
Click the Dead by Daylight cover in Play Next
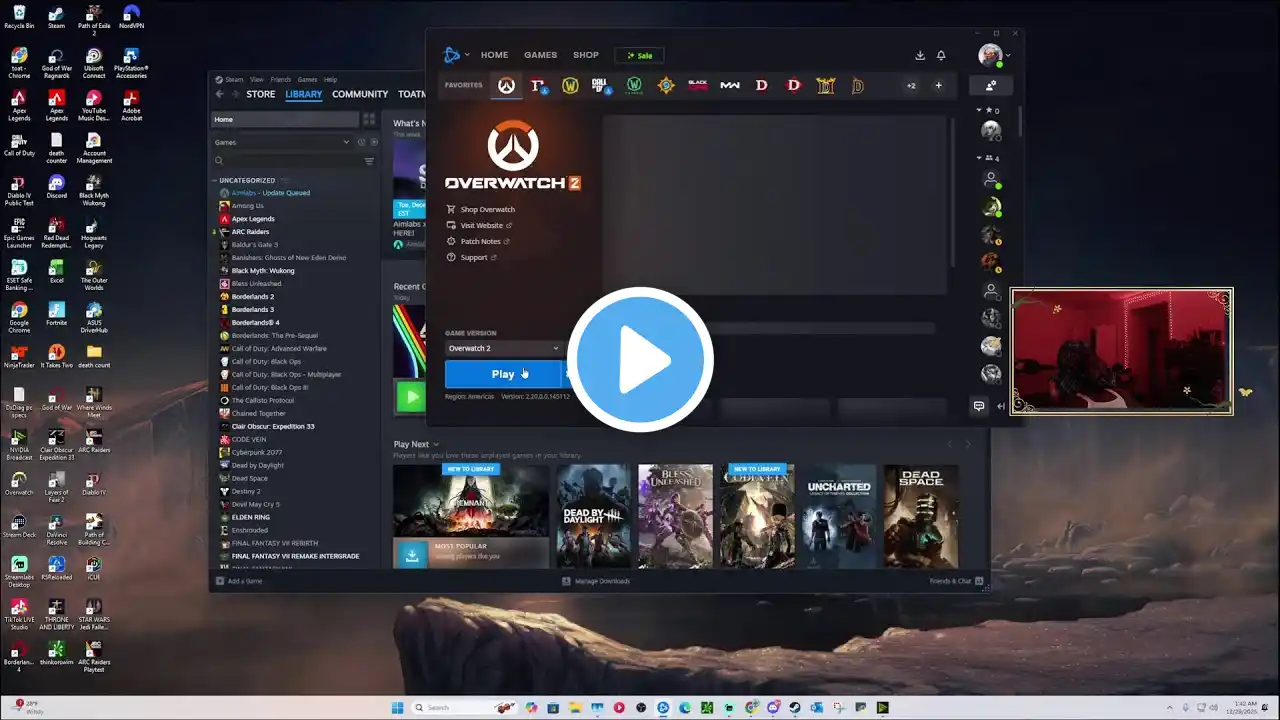click(594, 516)
